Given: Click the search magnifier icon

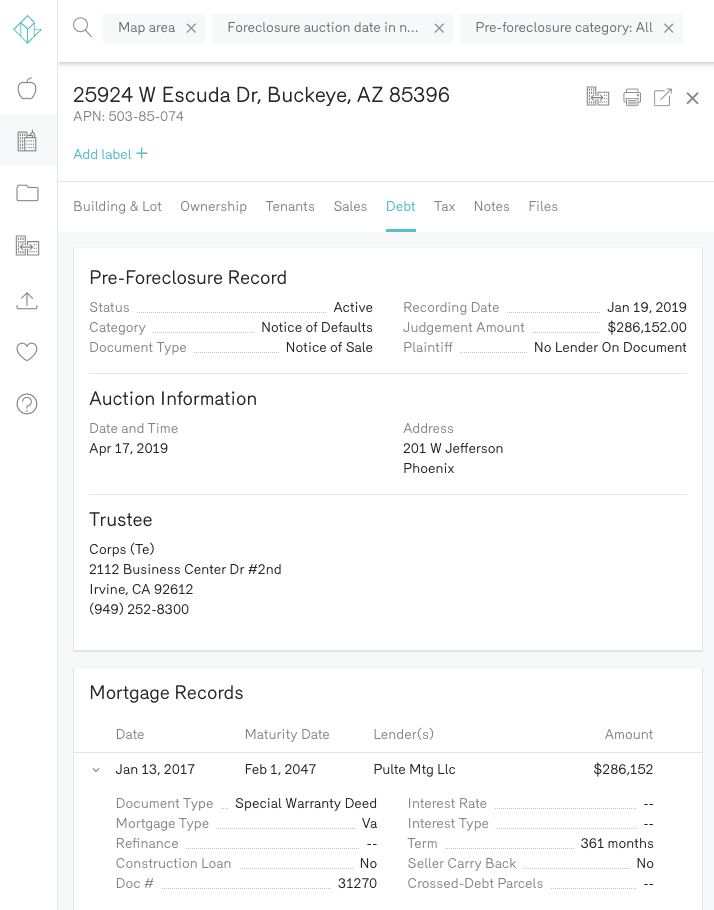Looking at the screenshot, I should tap(83, 28).
